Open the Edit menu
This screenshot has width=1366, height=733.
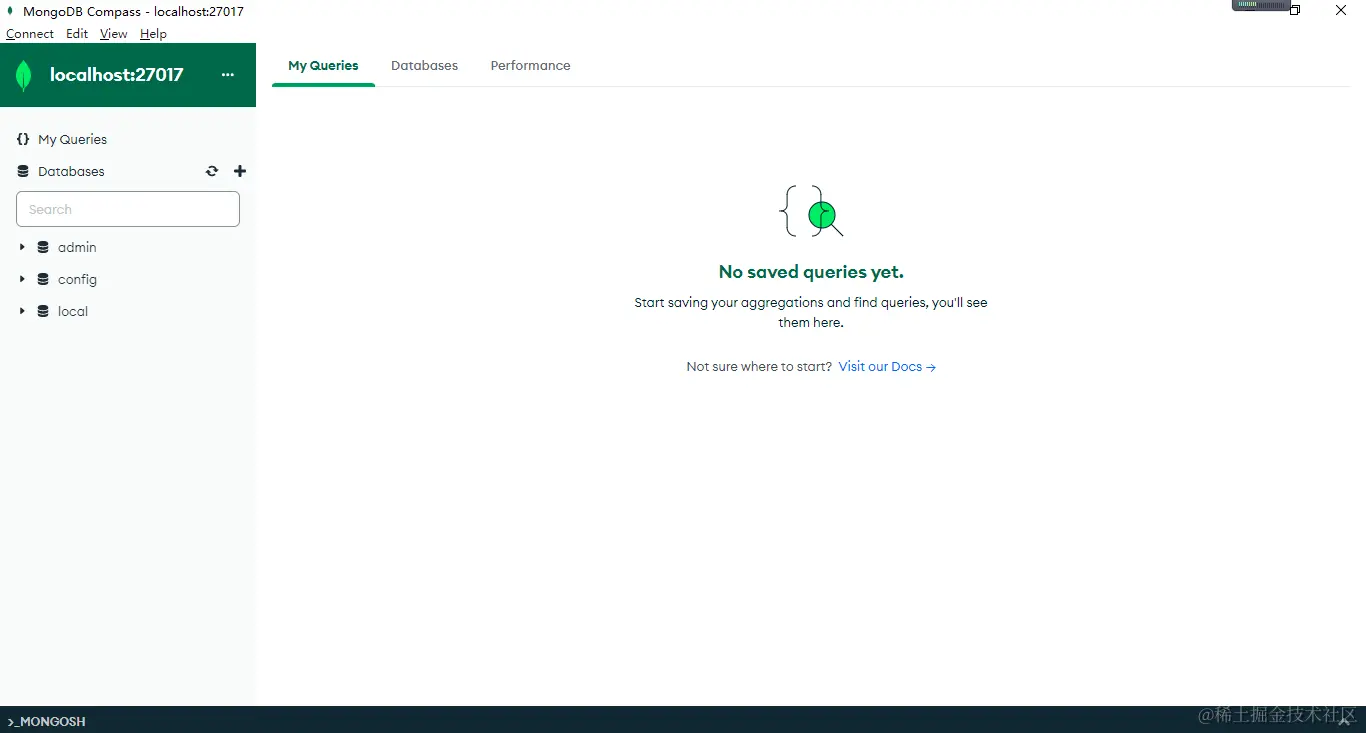(x=77, y=34)
